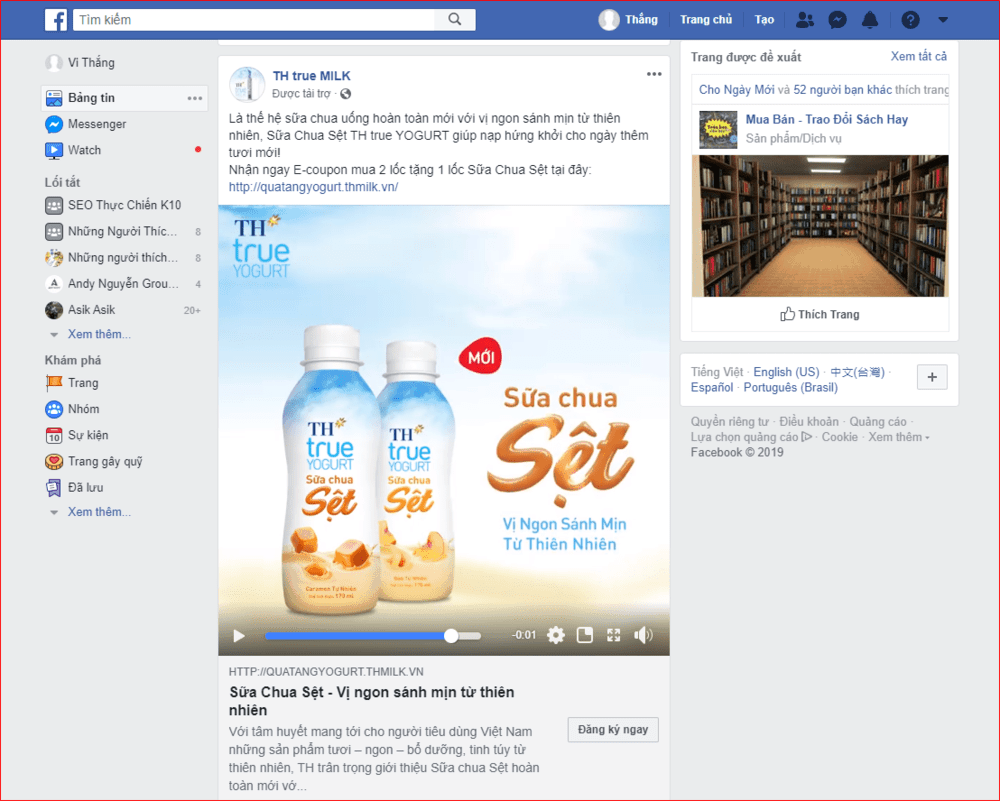
Task: Click the friend requests icon
Action: [807, 20]
